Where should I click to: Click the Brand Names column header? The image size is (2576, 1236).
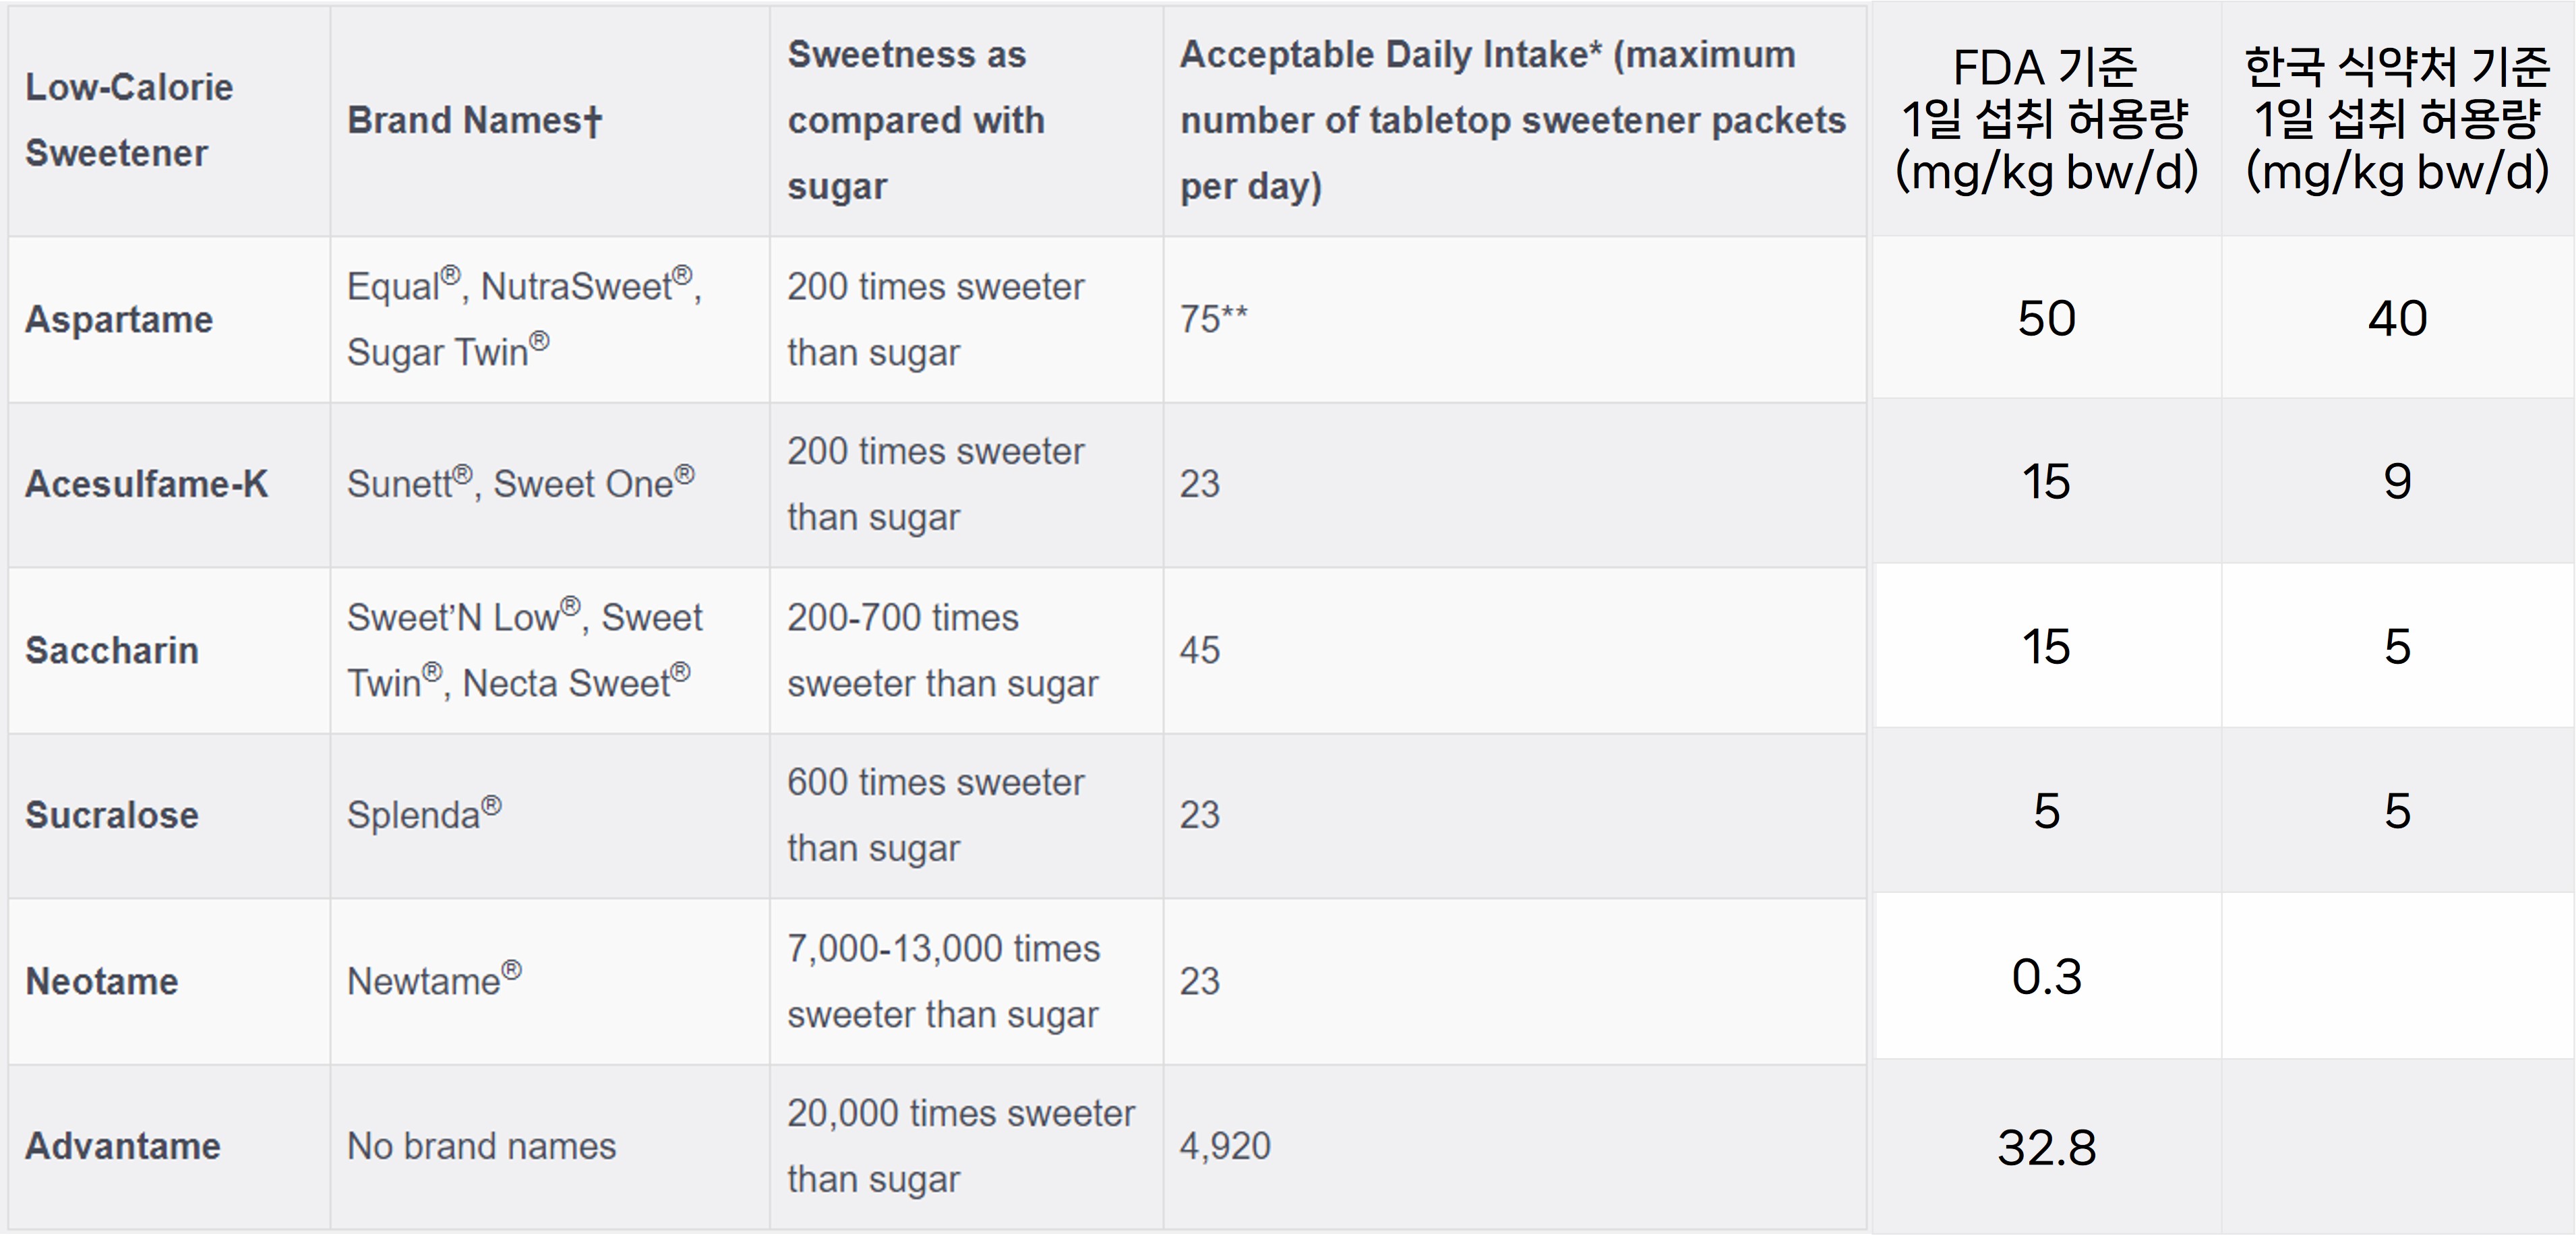click(475, 120)
